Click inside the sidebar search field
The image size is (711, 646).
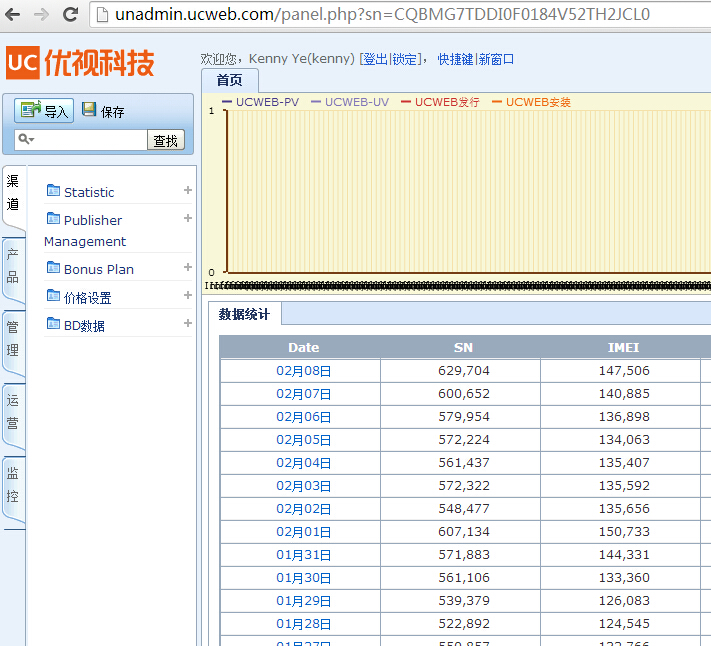coord(81,140)
